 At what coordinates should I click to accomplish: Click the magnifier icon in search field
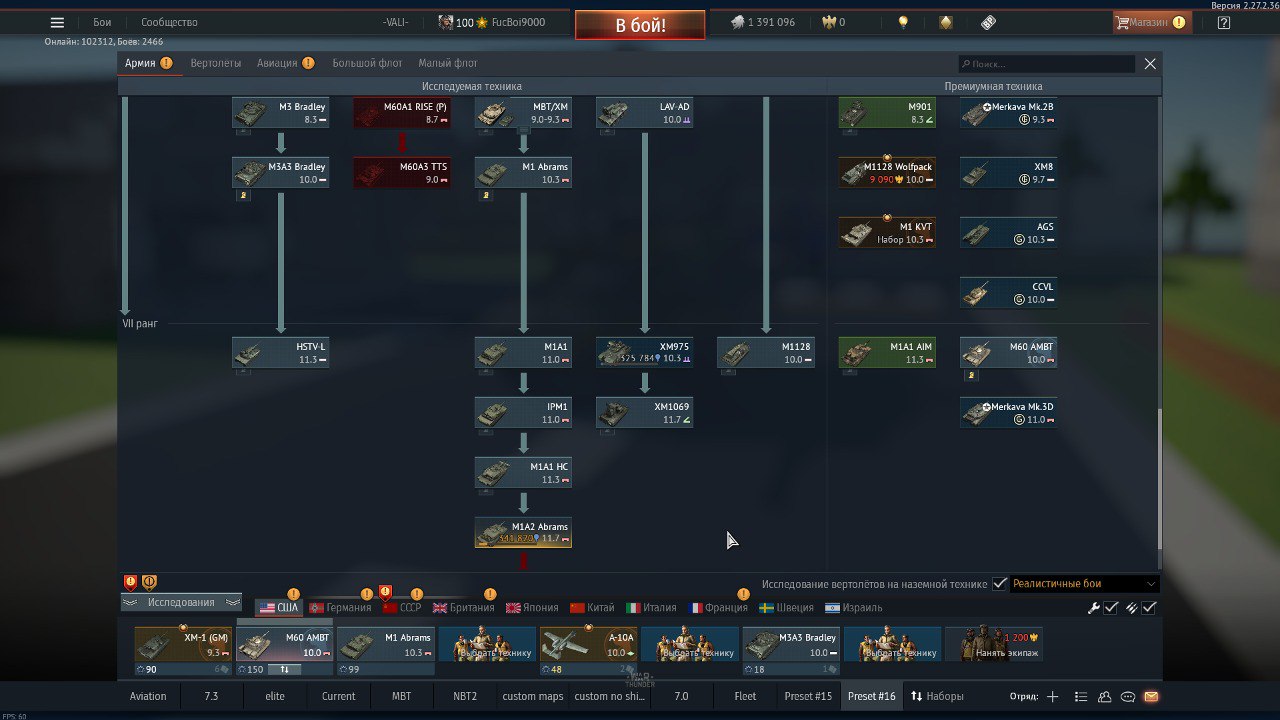(x=966, y=64)
